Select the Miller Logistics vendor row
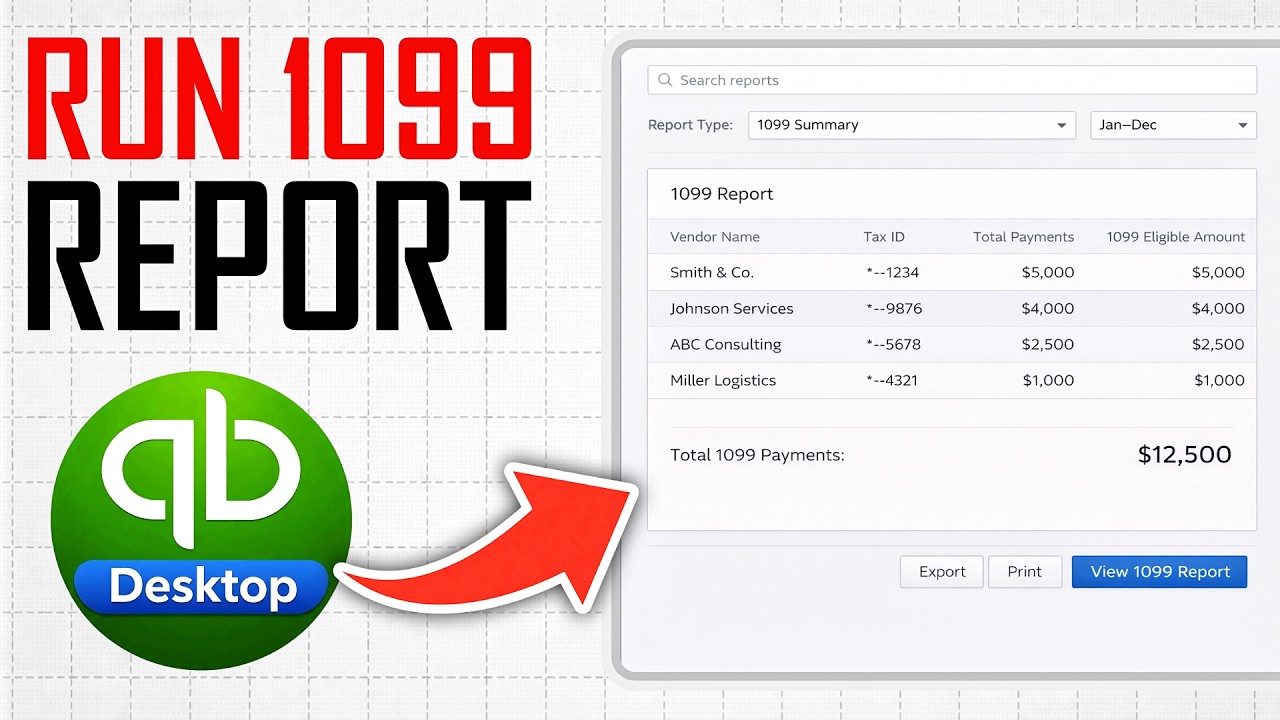Screen dimensions: 1280x720 coord(952,380)
